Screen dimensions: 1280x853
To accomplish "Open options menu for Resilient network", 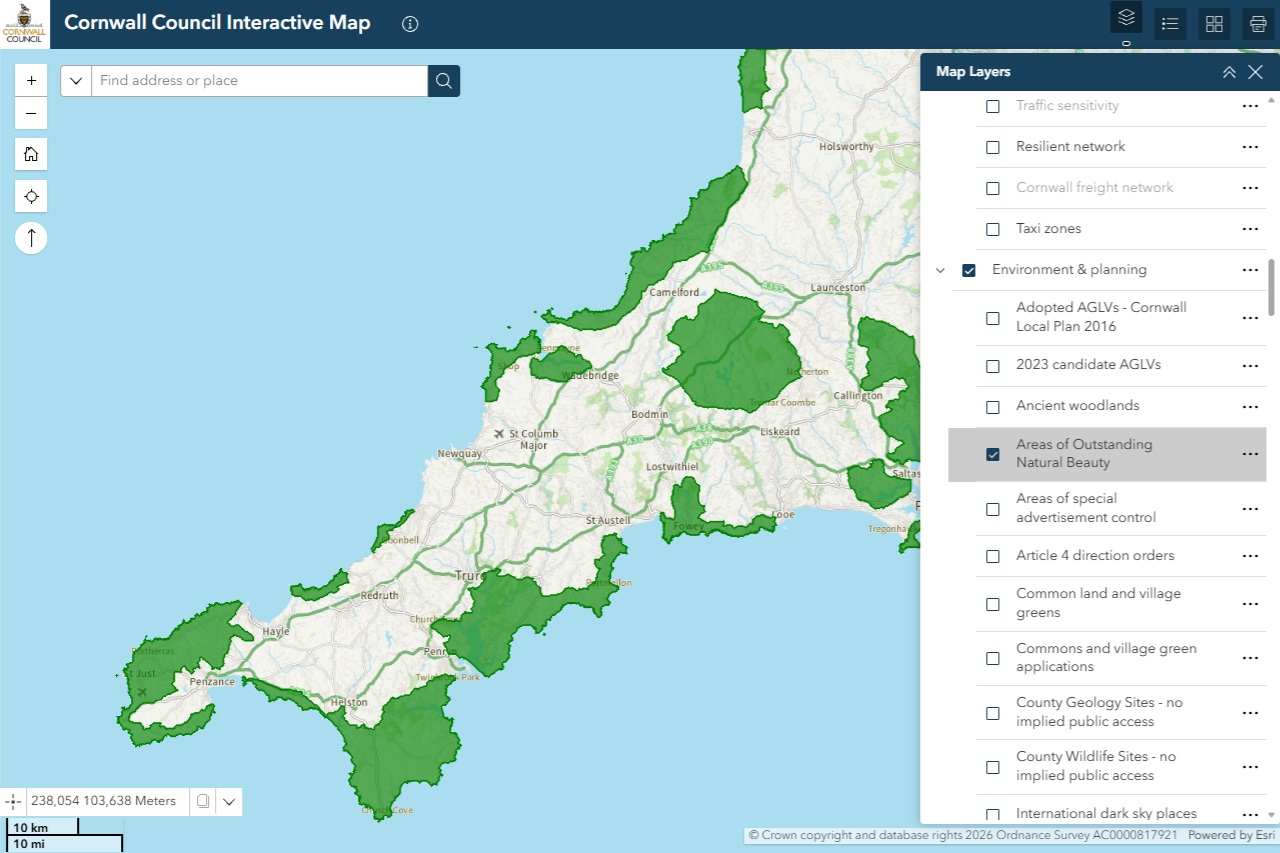I will [1249, 147].
